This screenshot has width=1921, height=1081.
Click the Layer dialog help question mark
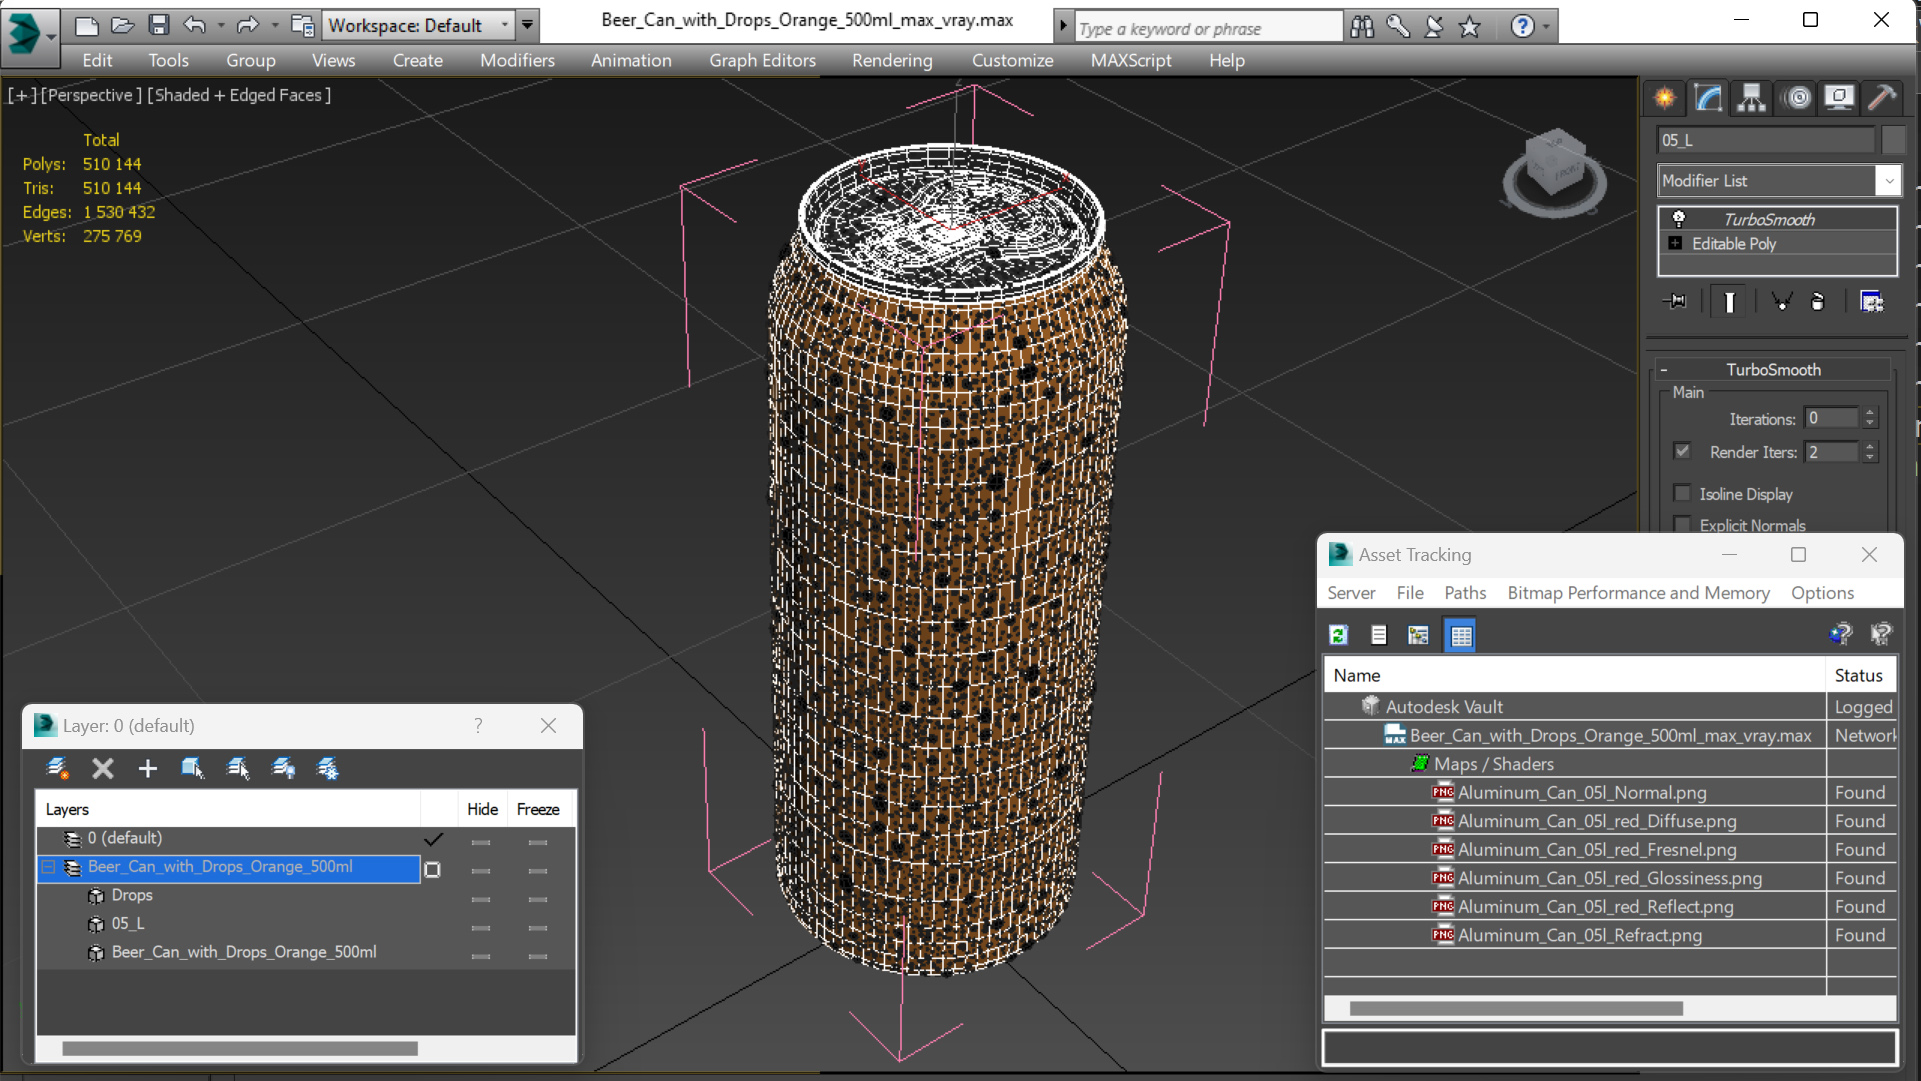click(478, 726)
